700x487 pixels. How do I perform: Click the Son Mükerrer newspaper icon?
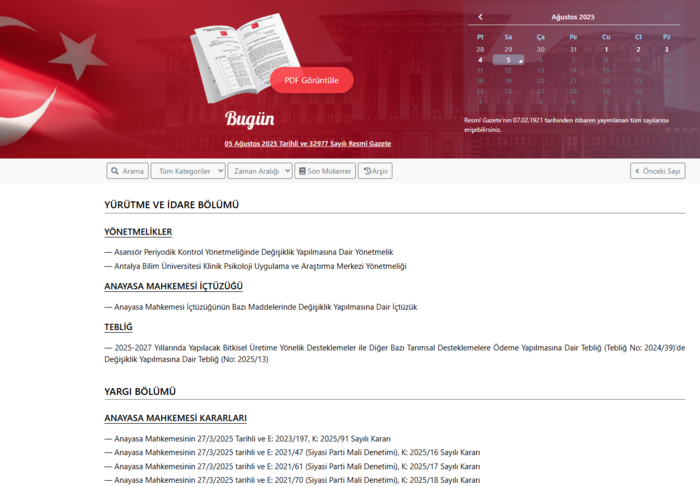[302, 171]
